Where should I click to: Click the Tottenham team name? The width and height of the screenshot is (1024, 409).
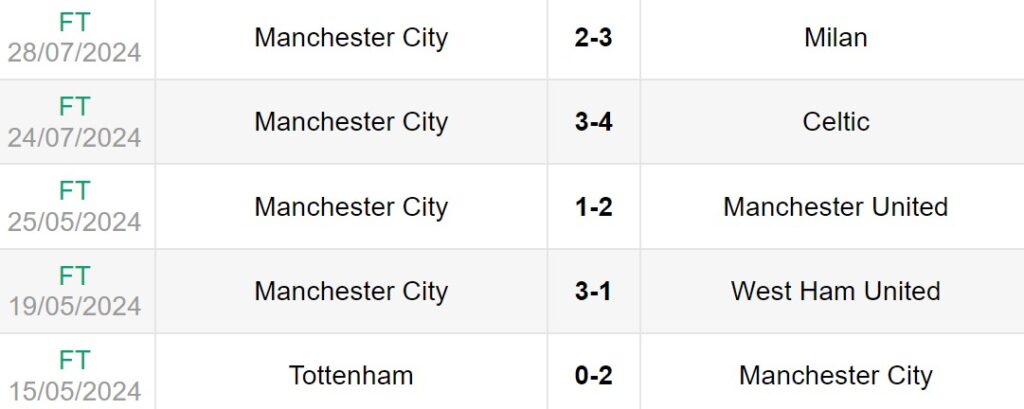351,376
